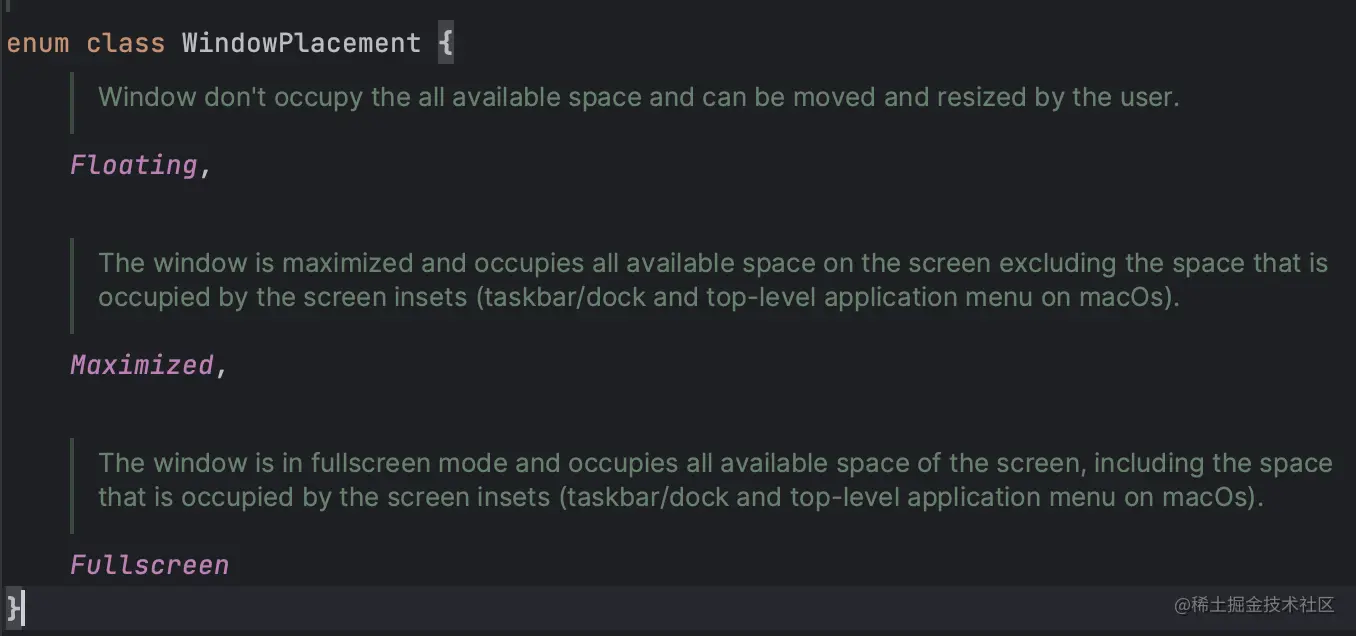
Task: Click the "occupied by the screen insets" comment line
Action: point(639,298)
